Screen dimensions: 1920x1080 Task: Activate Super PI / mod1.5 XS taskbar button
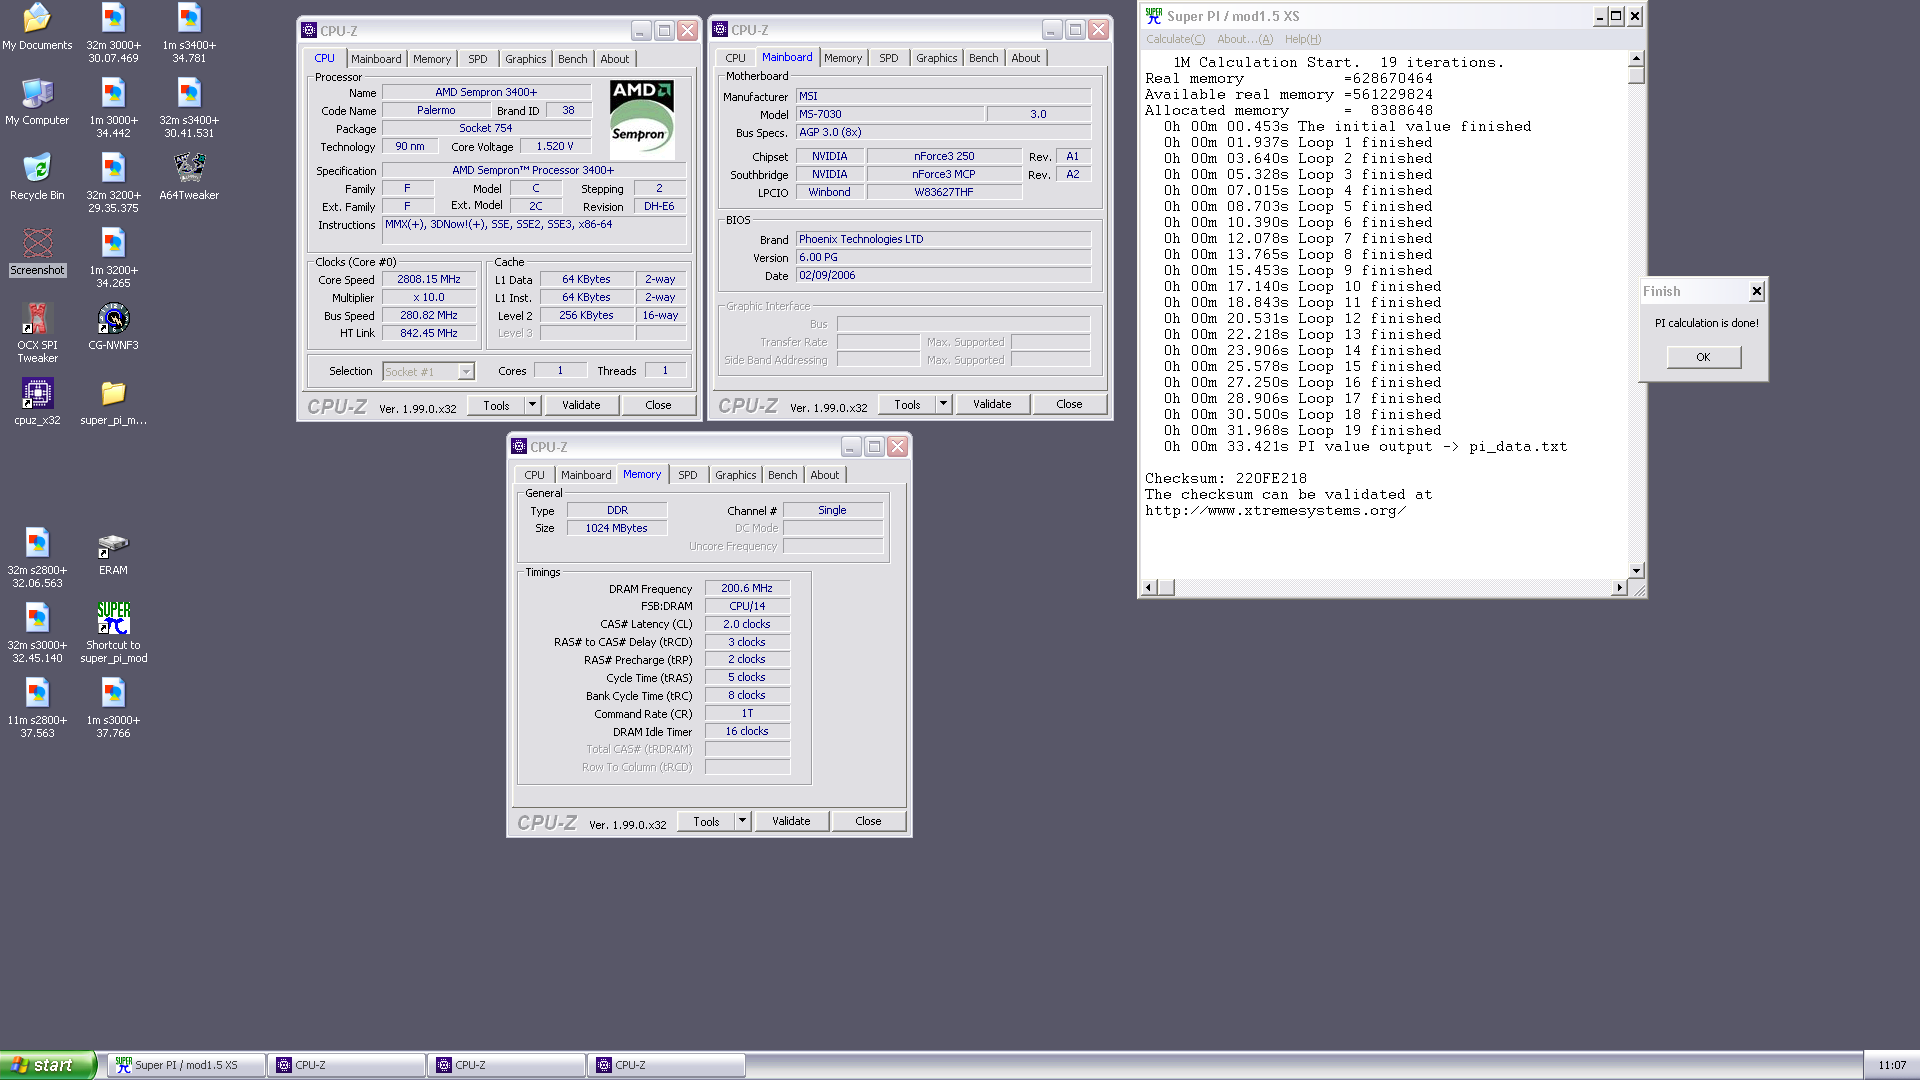coord(186,1065)
